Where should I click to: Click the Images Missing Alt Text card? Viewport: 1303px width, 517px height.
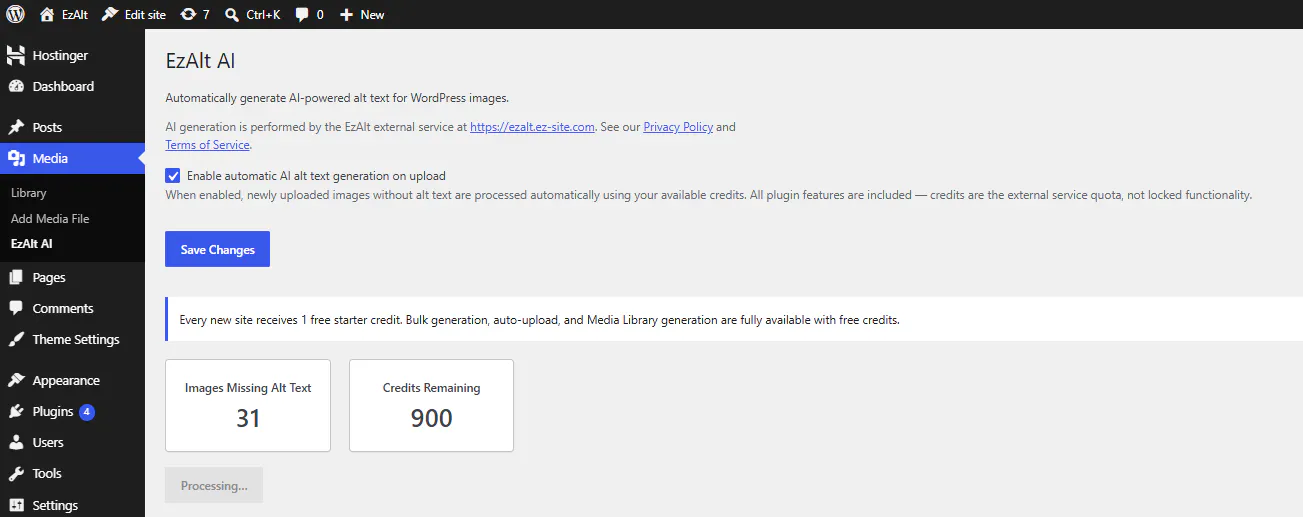click(x=248, y=405)
